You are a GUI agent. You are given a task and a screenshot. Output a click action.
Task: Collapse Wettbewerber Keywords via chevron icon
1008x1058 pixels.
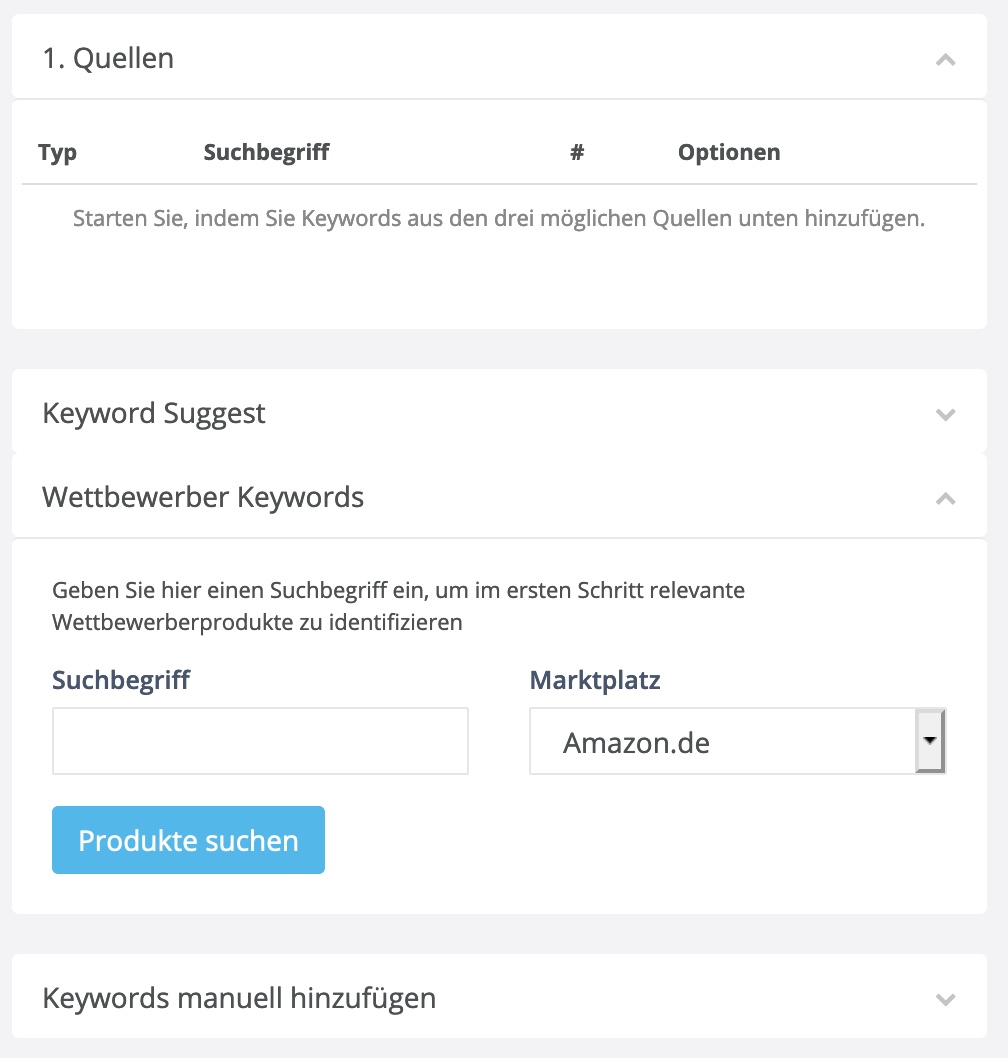click(x=945, y=498)
